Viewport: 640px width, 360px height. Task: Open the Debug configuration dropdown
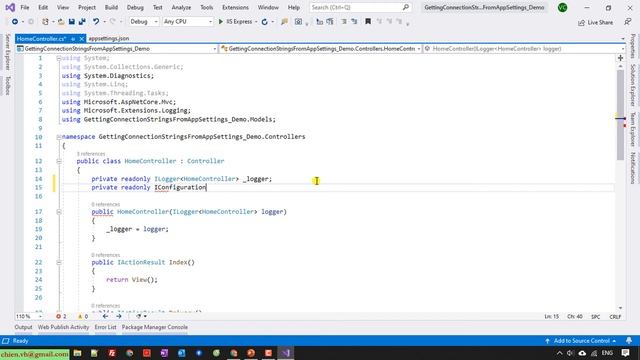coord(144,22)
